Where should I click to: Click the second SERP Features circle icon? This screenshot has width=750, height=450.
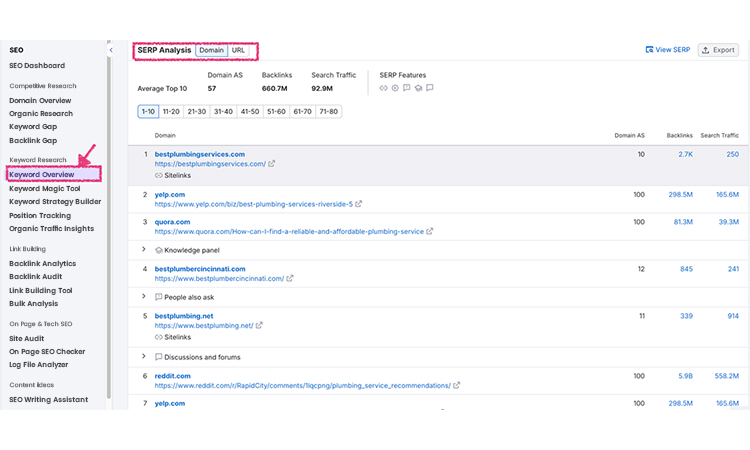click(395, 88)
